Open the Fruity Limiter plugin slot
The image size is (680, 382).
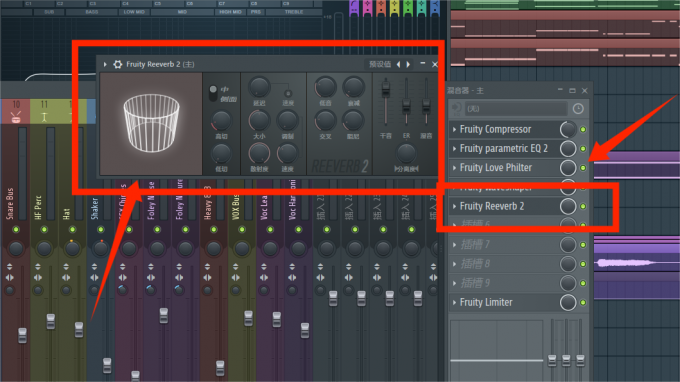click(x=486, y=302)
